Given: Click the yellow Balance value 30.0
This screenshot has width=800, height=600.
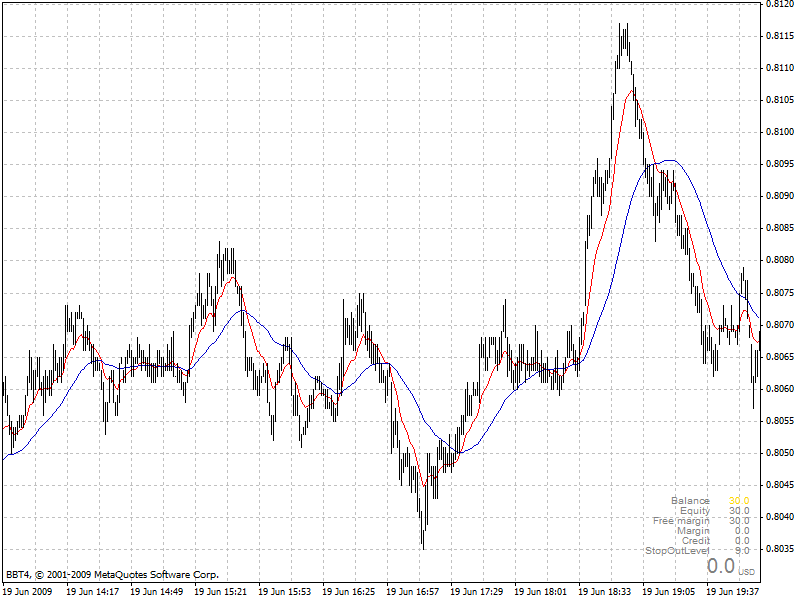Looking at the screenshot, I should 739,501.
